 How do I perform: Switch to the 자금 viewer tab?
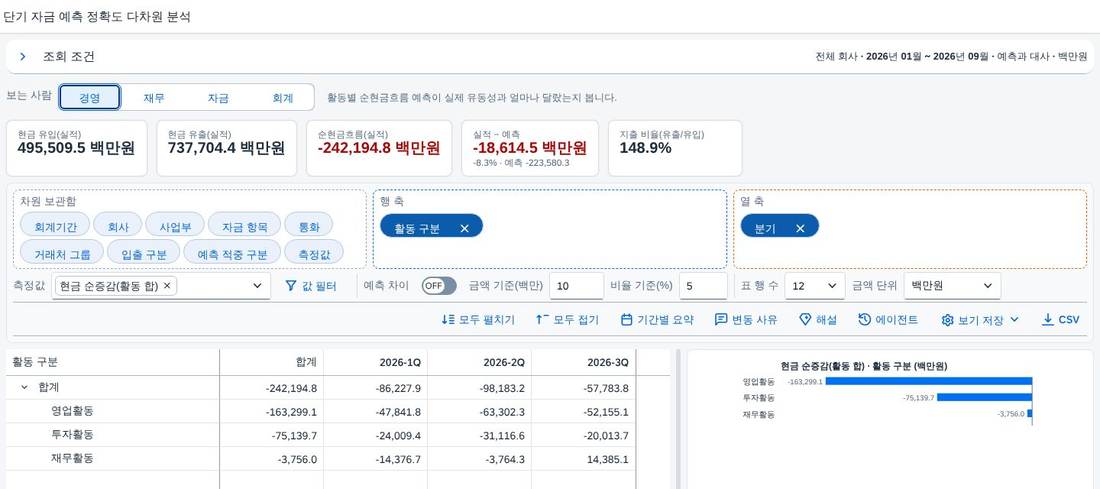(218, 98)
